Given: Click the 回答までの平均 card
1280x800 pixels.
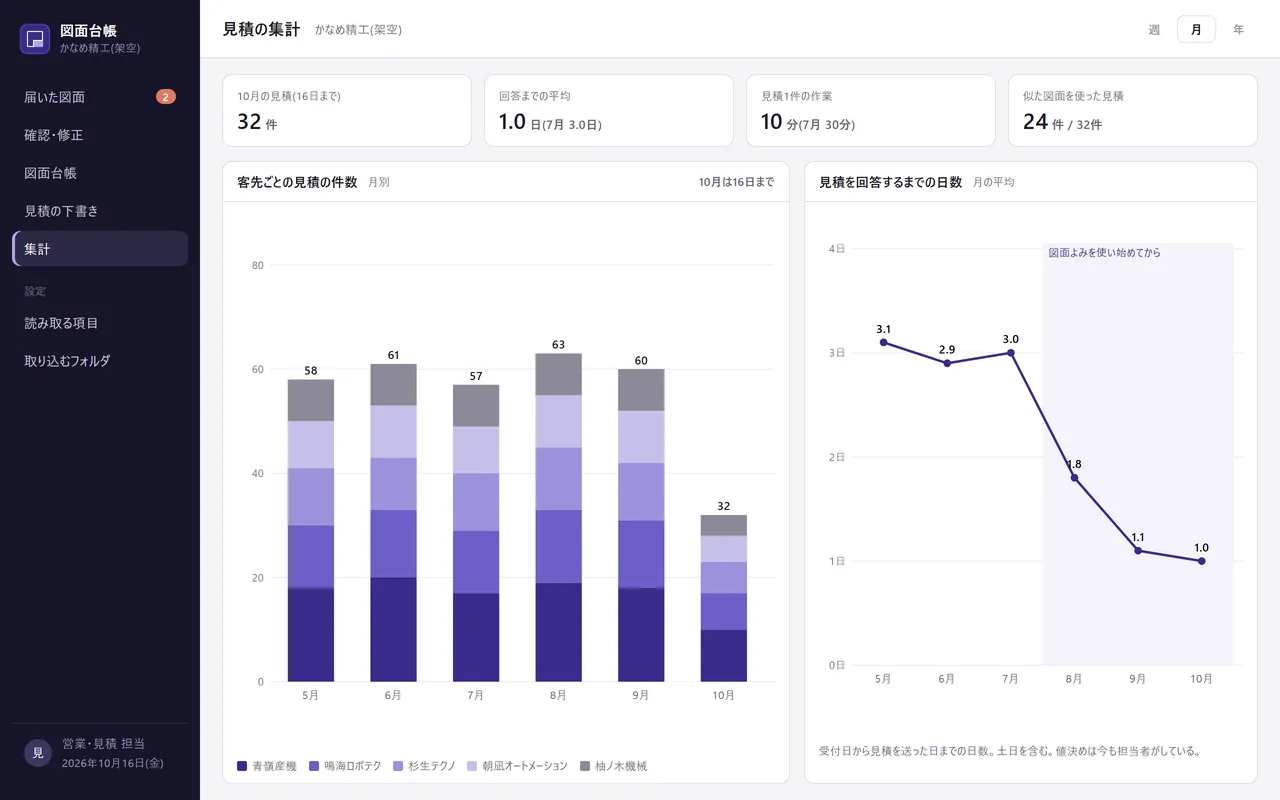Looking at the screenshot, I should [609, 110].
